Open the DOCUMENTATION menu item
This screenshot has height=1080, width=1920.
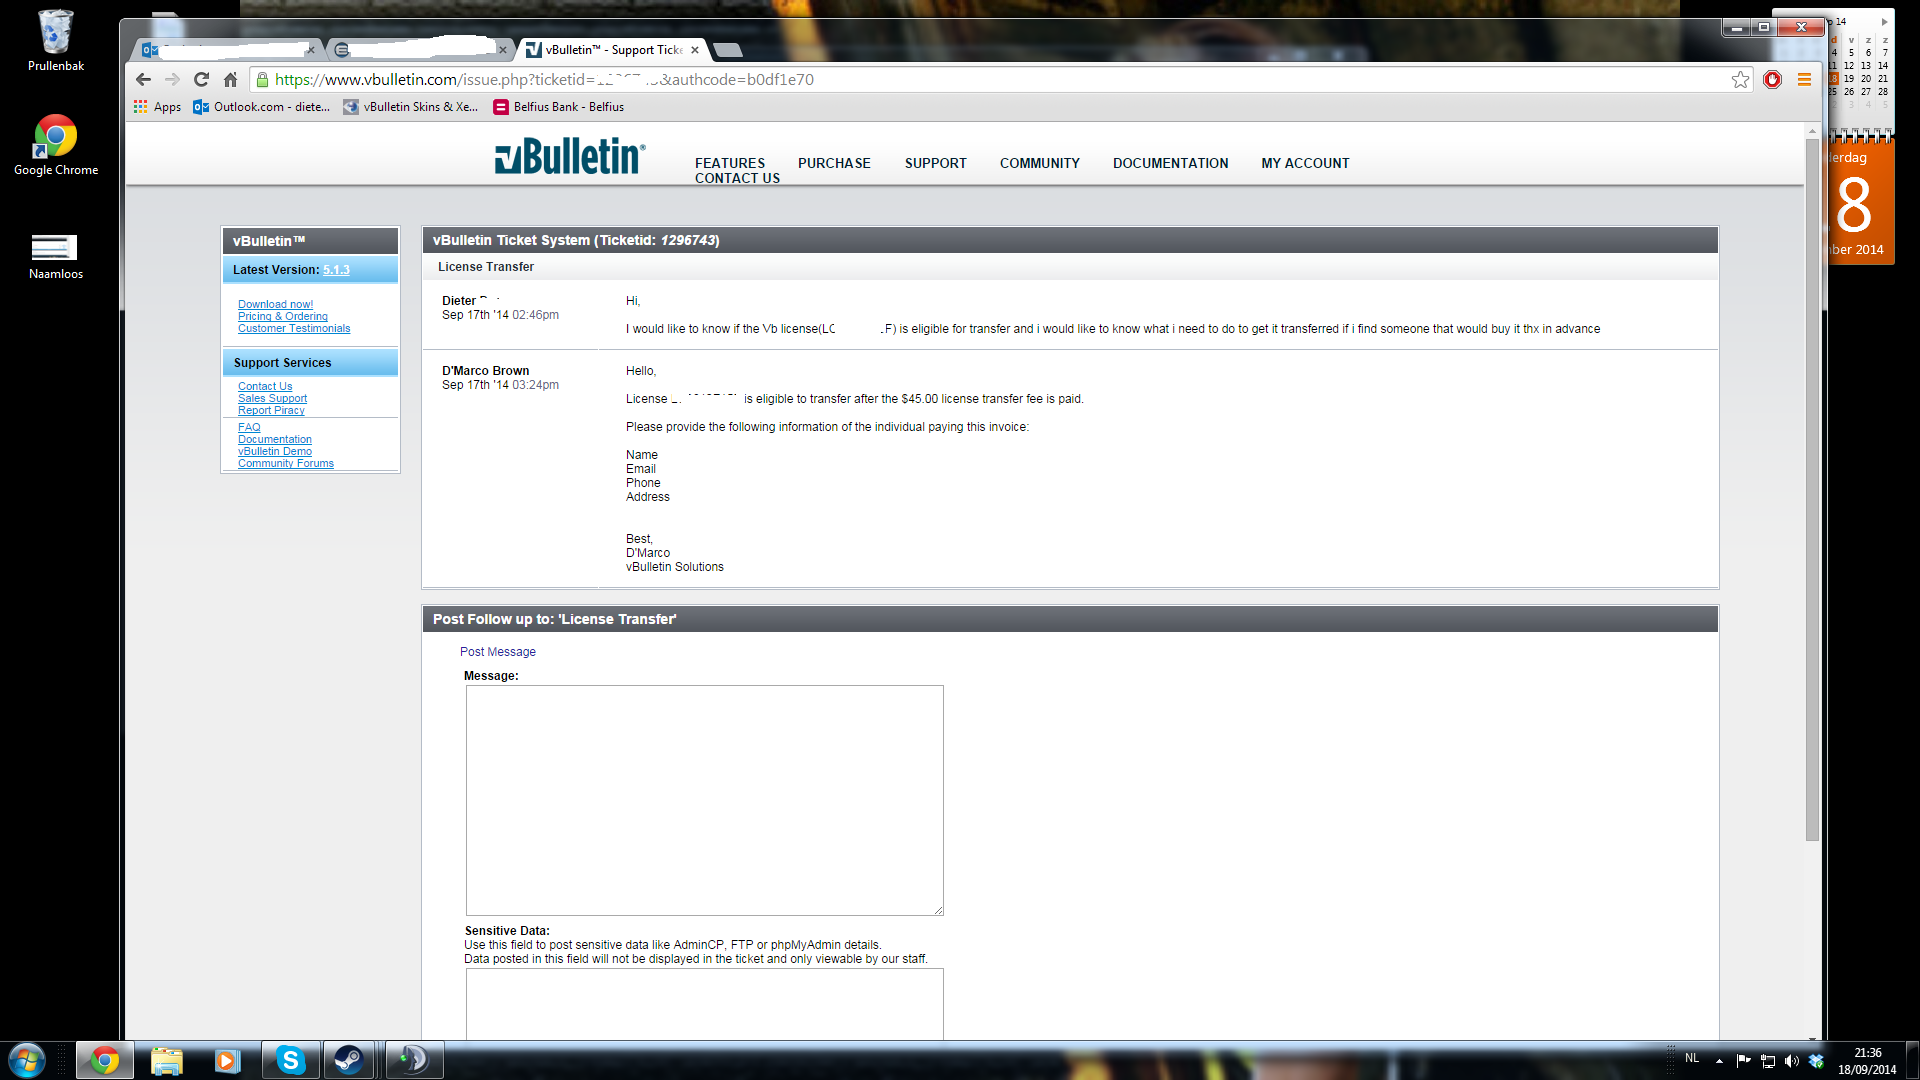(1171, 163)
